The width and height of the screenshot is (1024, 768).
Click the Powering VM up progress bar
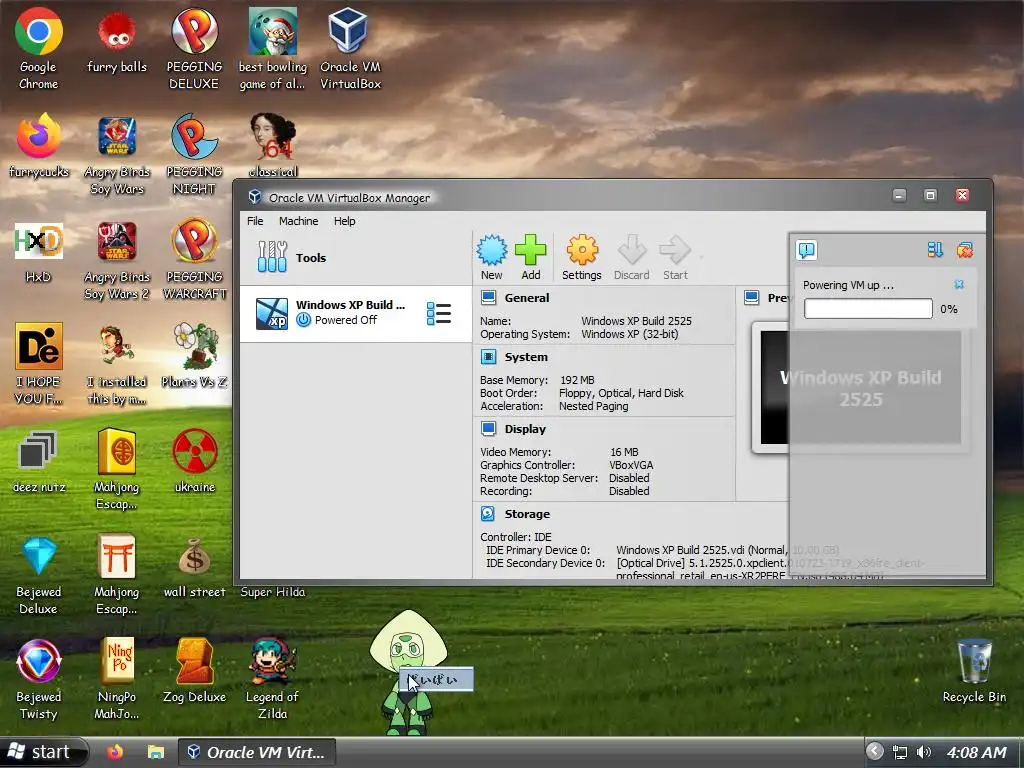(868, 308)
